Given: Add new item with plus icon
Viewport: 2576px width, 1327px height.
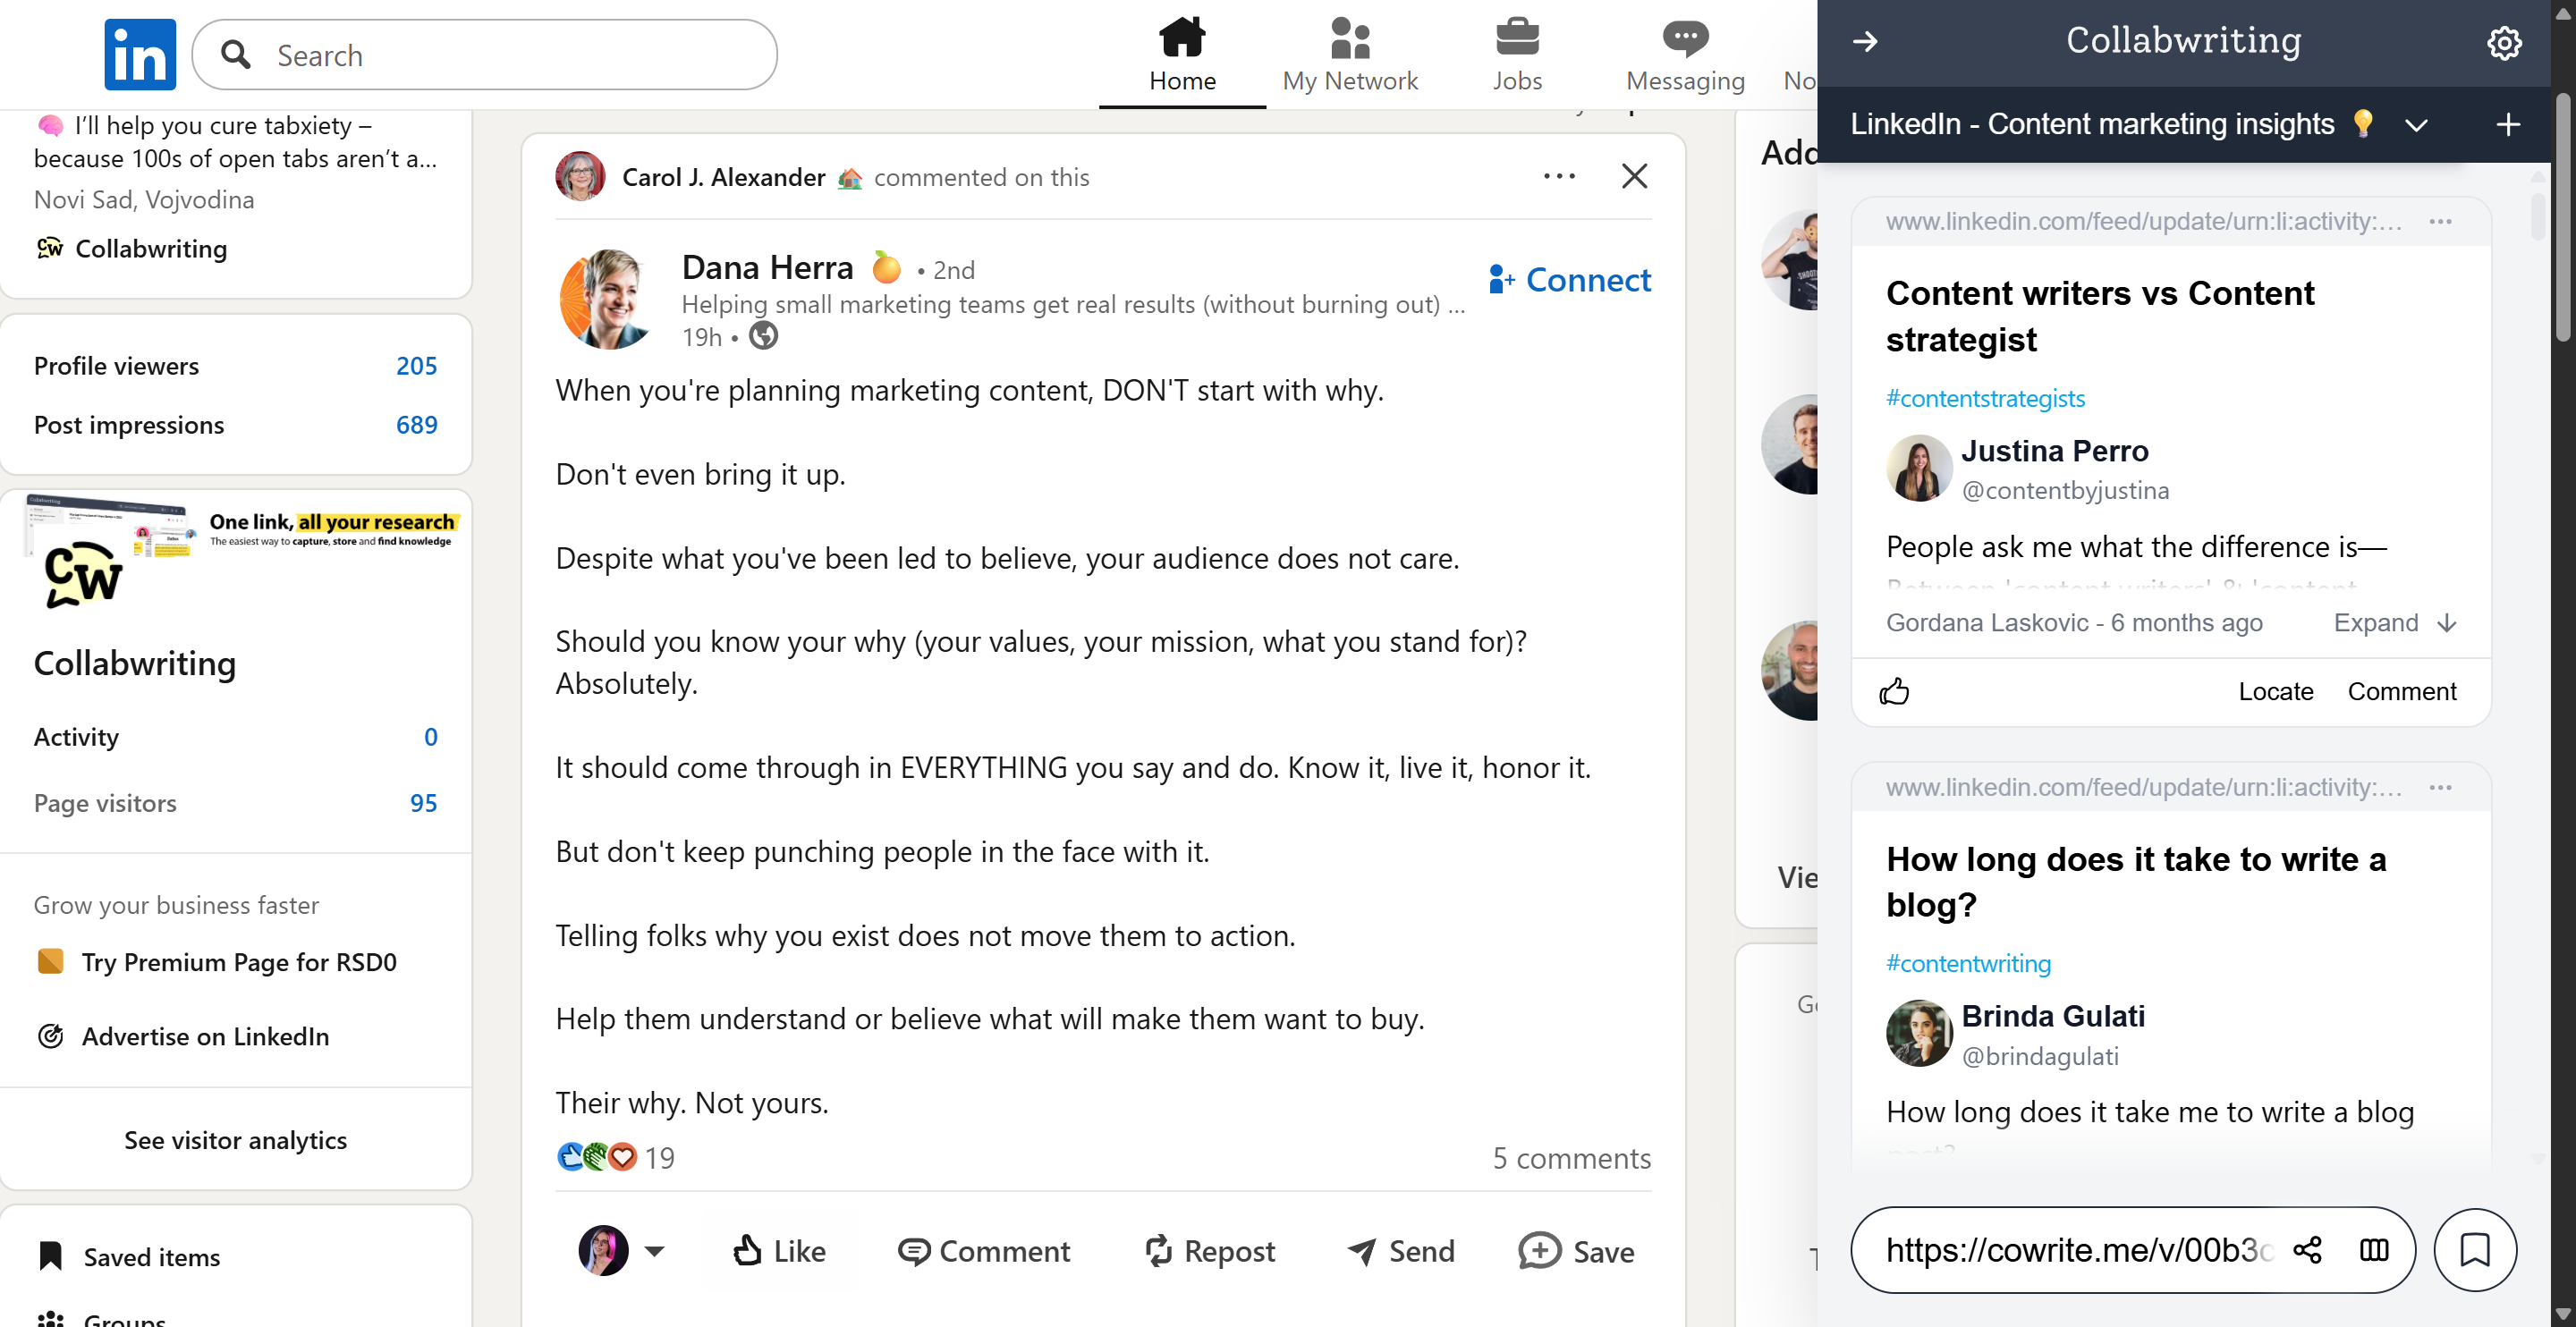Looking at the screenshot, I should (x=2507, y=125).
